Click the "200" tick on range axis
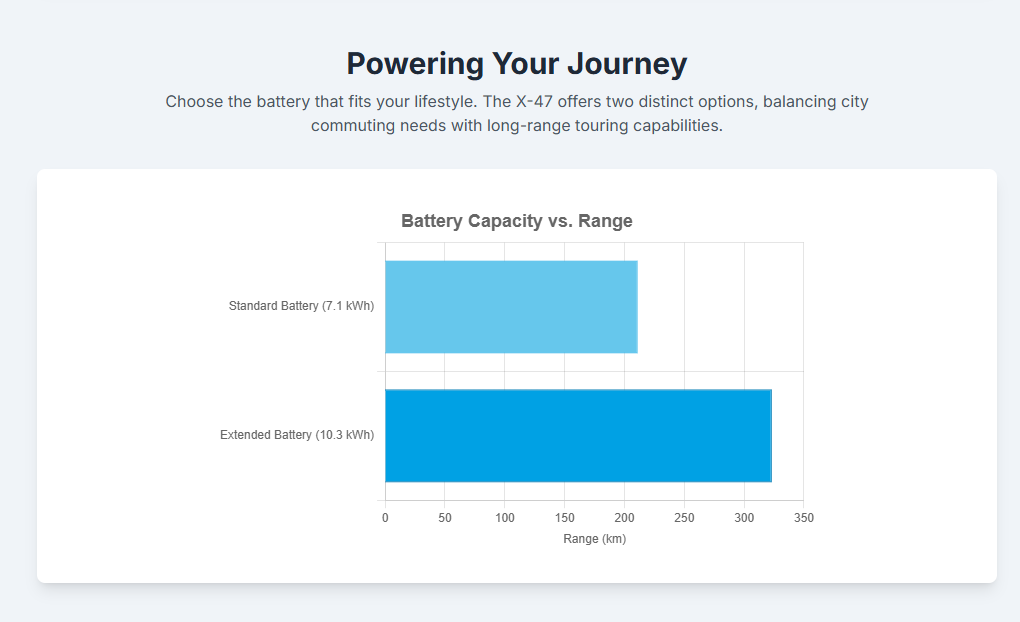The image size is (1020, 622). tap(624, 518)
